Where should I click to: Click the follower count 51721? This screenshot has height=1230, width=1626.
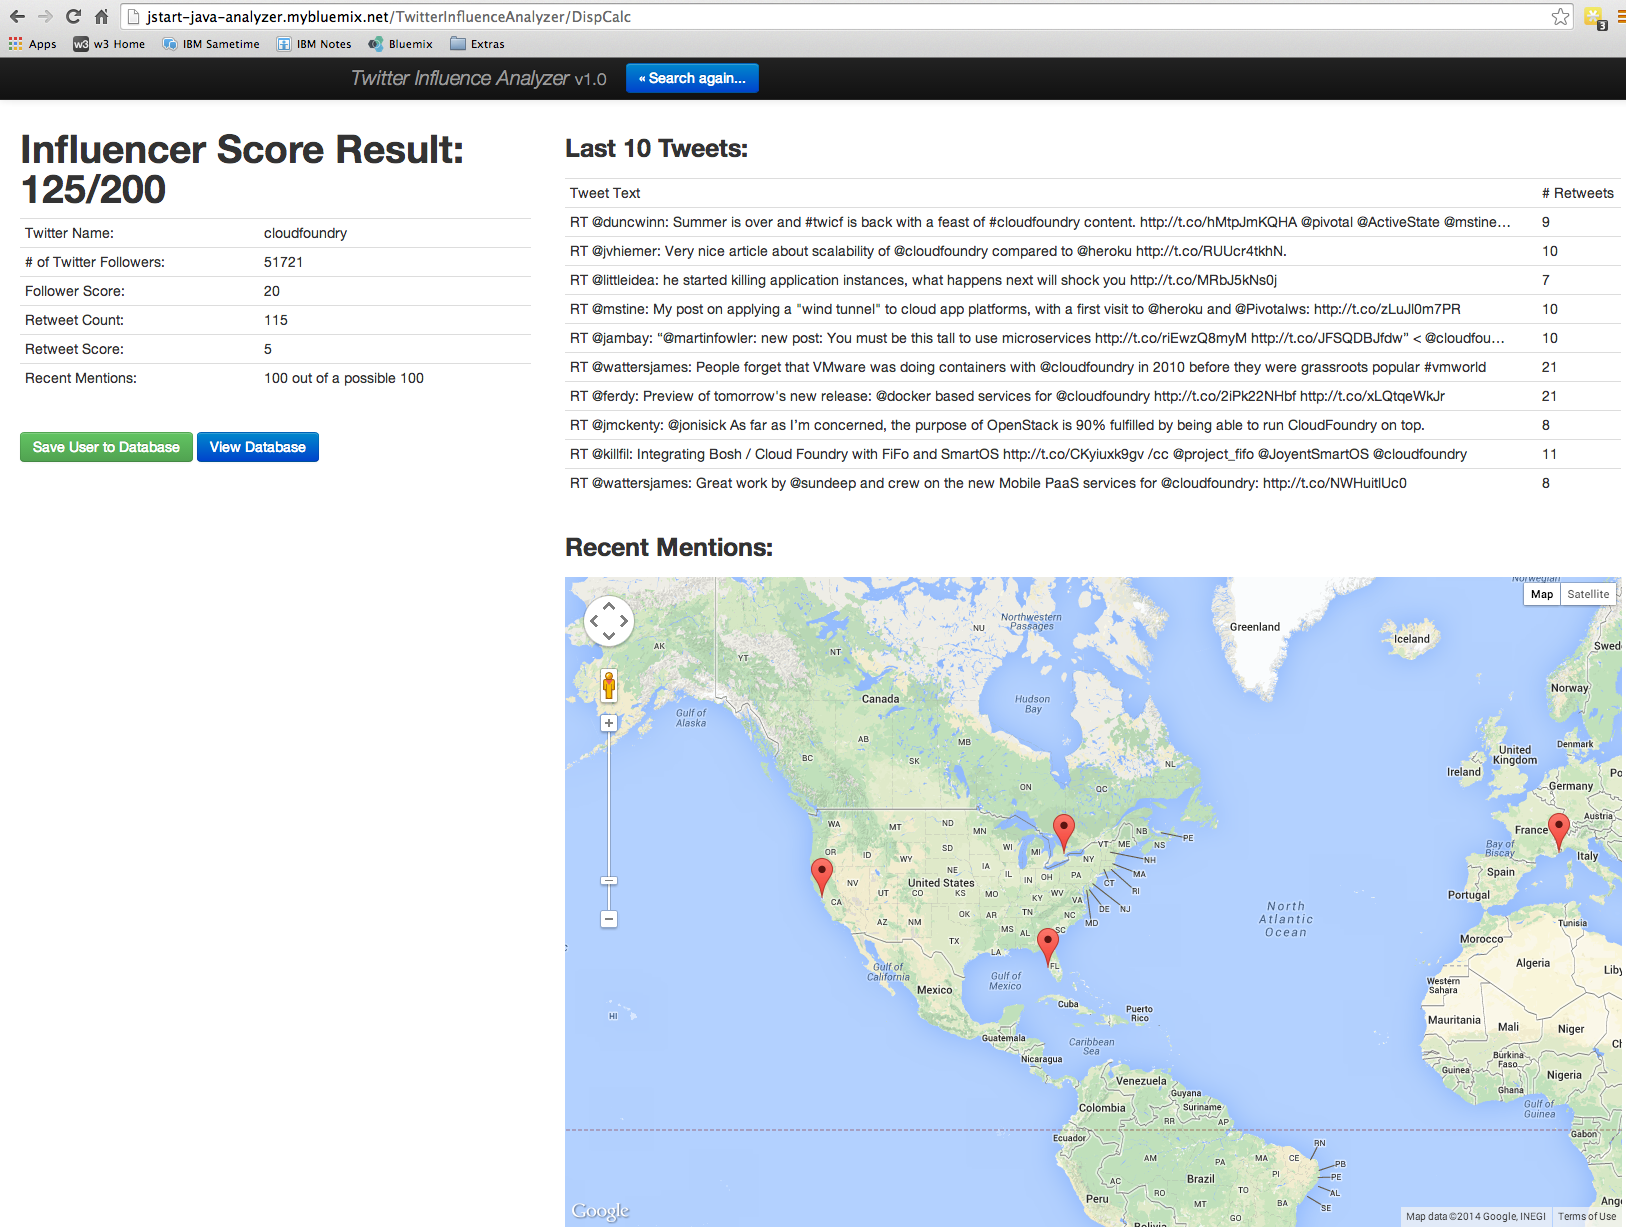pyautogui.click(x=283, y=262)
